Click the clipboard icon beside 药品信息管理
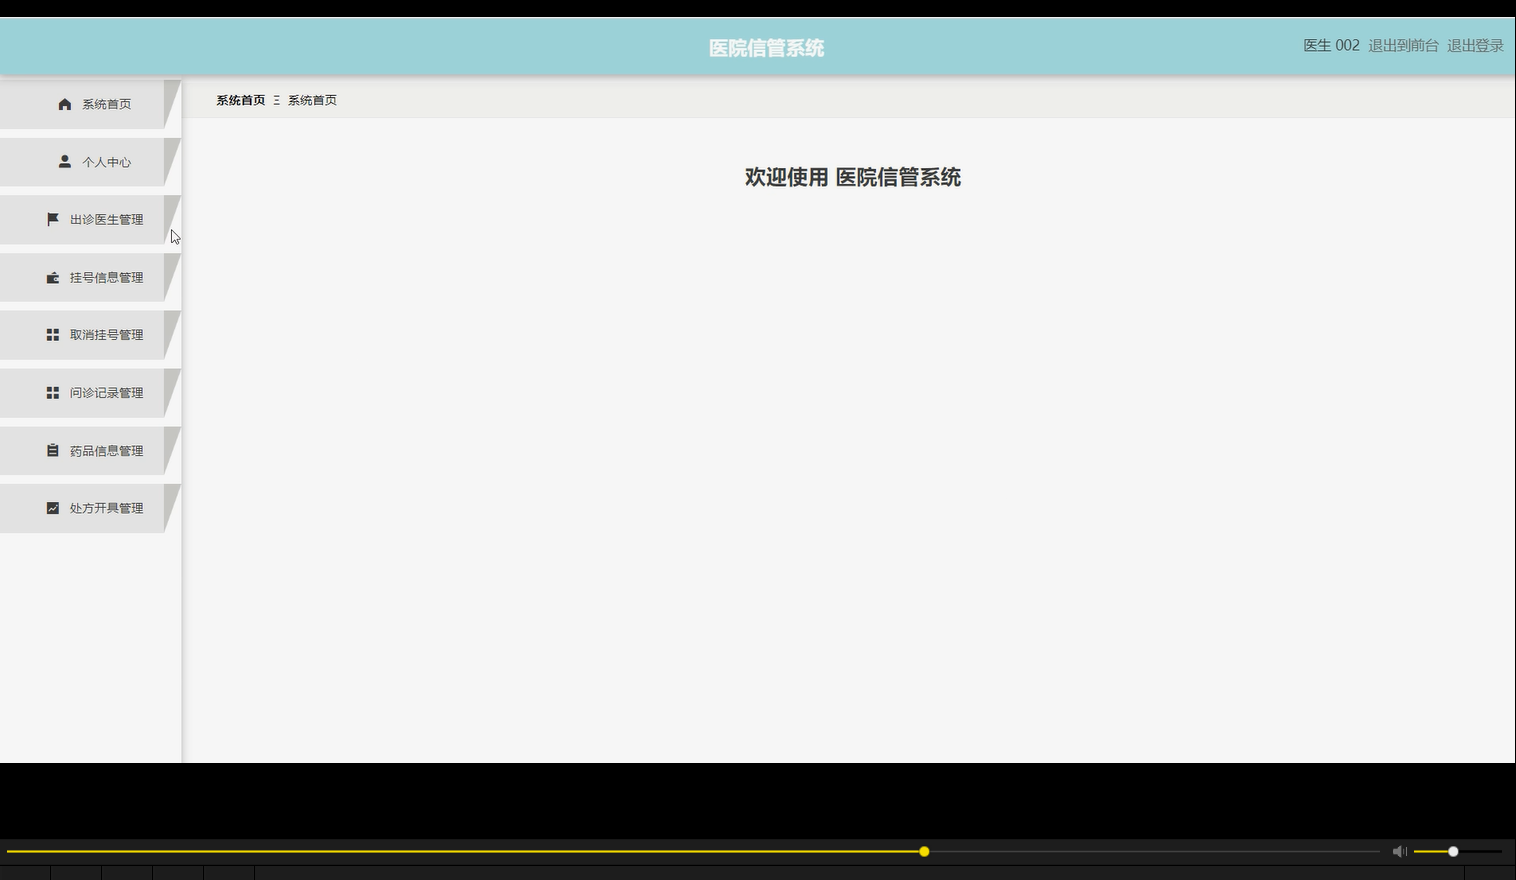Screen dimensions: 1516x880 click(x=53, y=451)
